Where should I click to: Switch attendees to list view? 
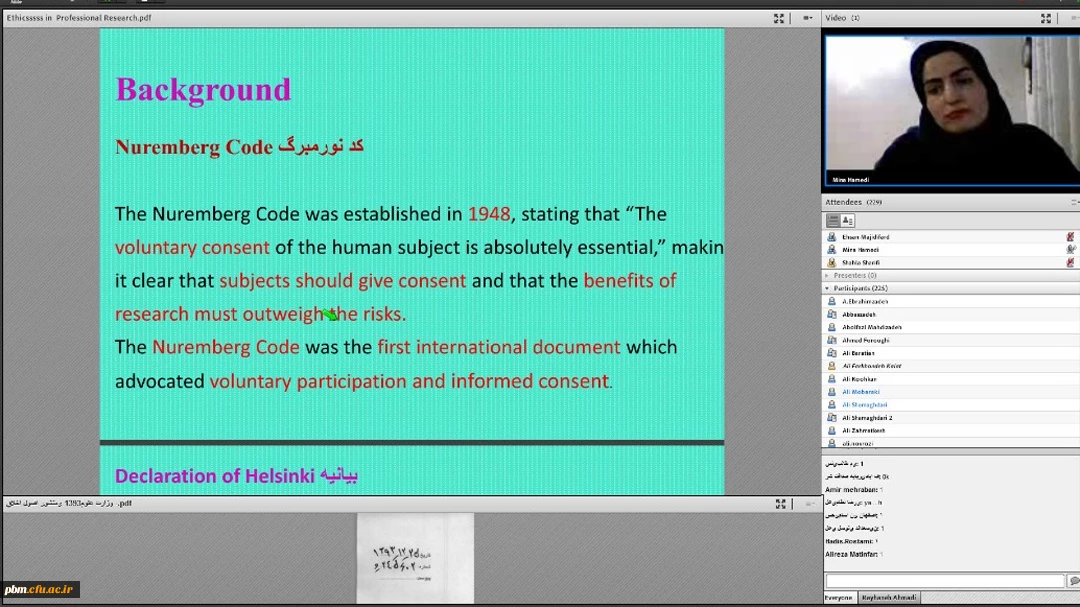pyautogui.click(x=832, y=220)
